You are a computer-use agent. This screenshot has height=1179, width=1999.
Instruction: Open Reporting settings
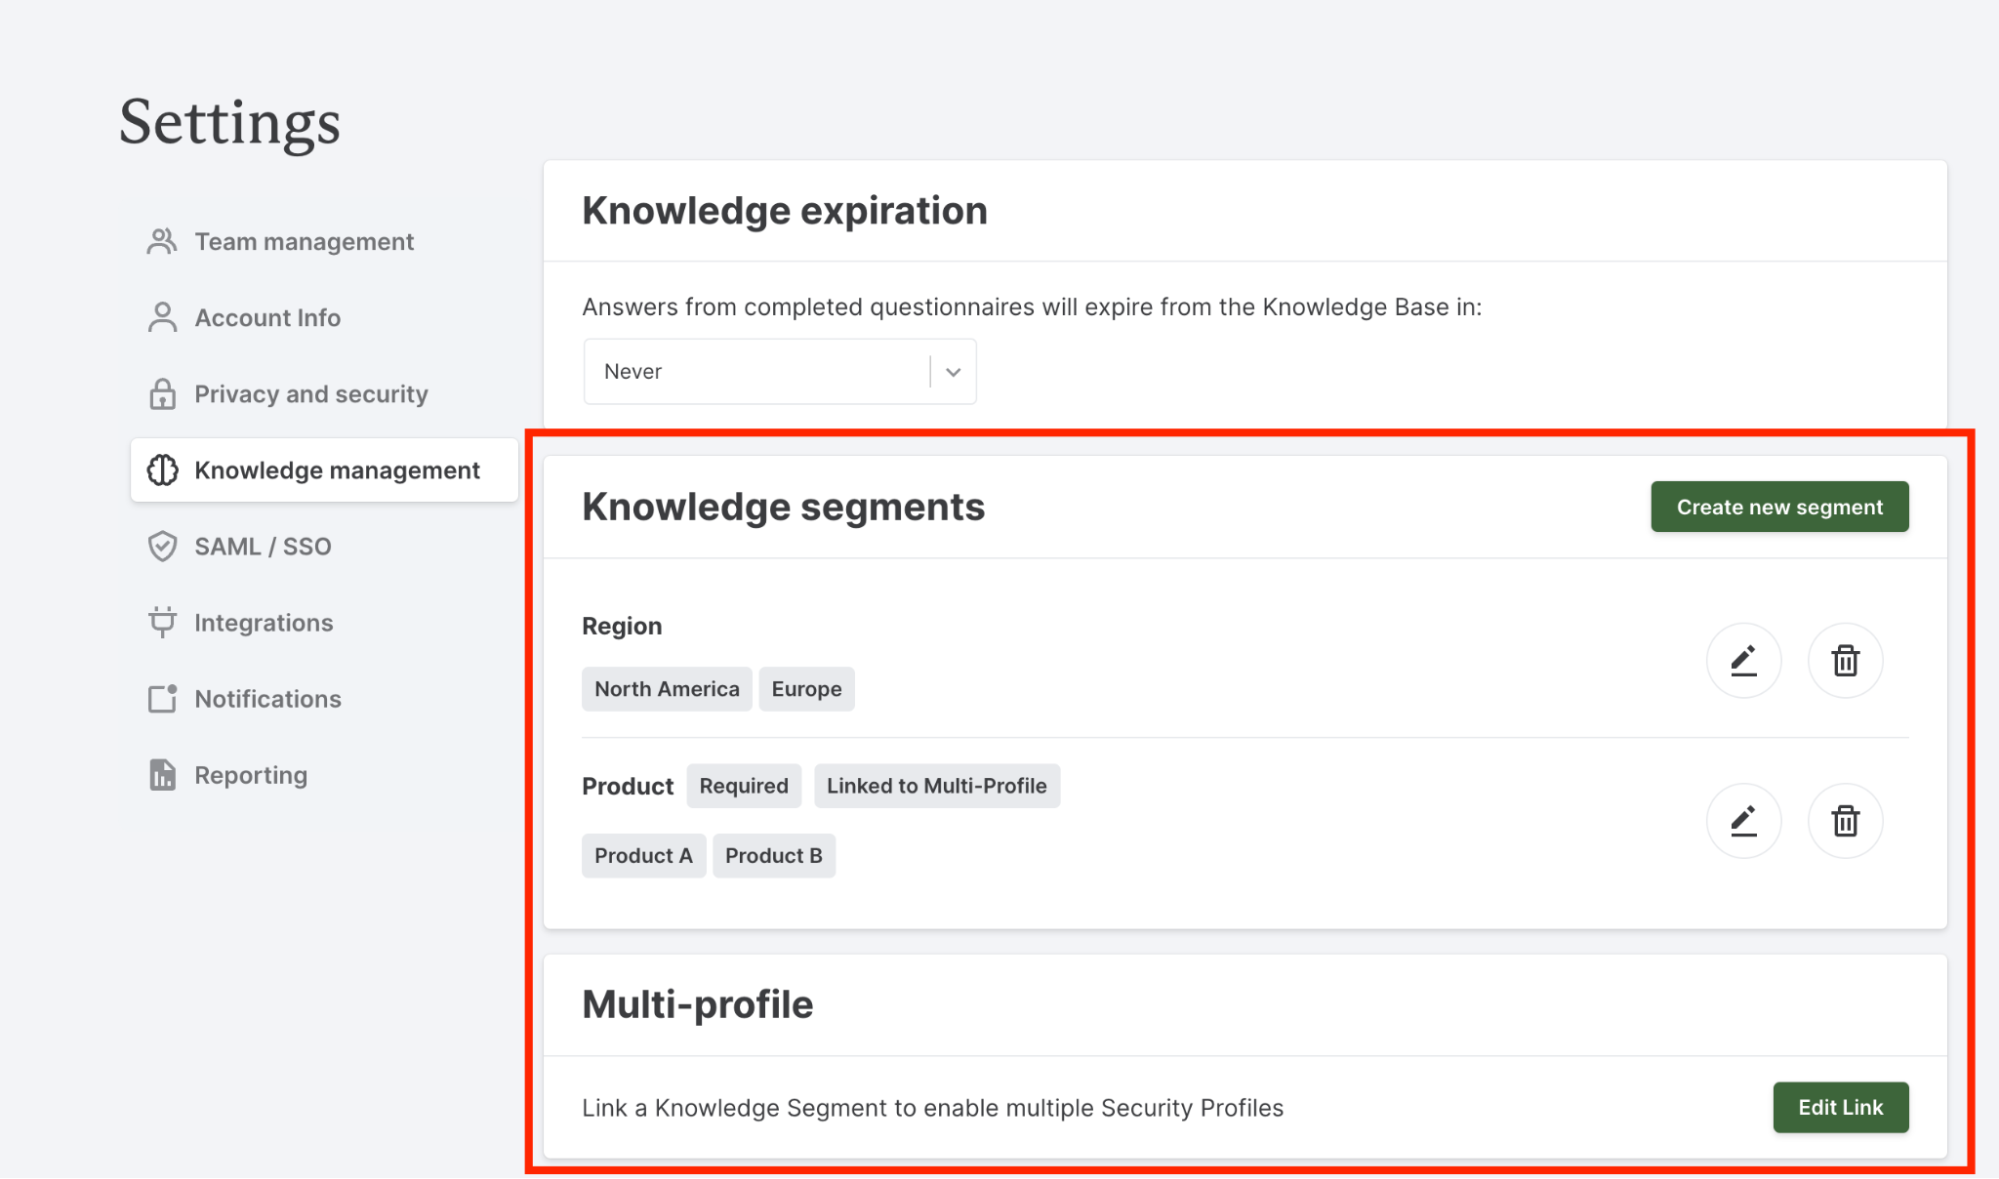[250, 775]
